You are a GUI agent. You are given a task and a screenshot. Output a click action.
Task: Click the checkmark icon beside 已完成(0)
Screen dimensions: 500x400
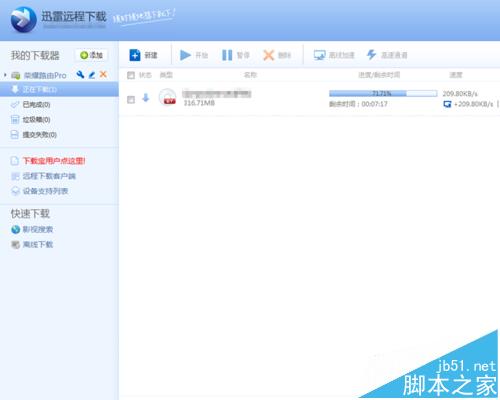click(15, 105)
